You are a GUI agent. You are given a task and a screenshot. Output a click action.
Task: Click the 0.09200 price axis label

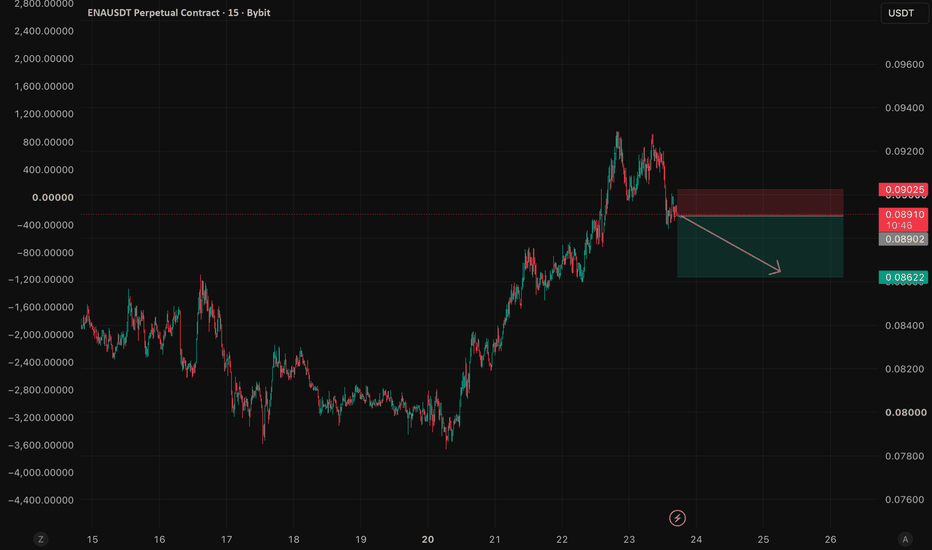pos(905,151)
